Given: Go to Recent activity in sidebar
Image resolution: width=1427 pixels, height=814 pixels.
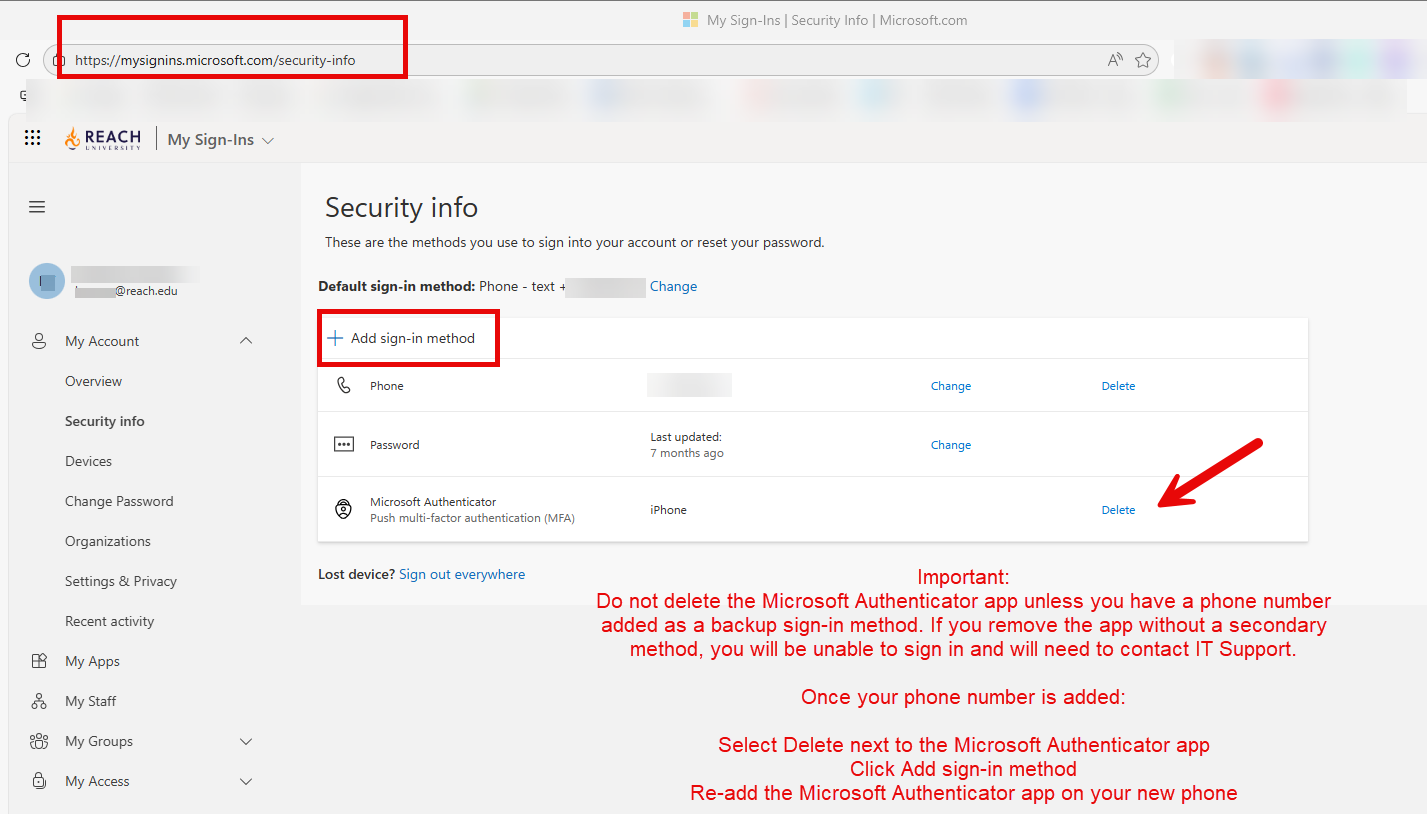Looking at the screenshot, I should pos(109,621).
